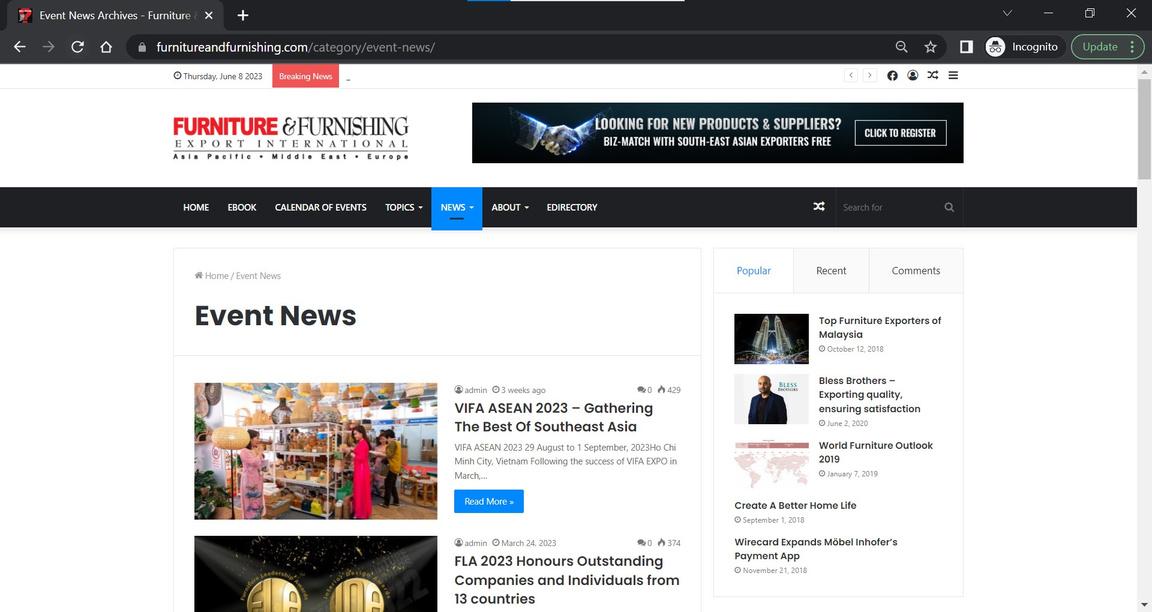The width and height of the screenshot is (1152, 612).
Task: Click the comment count on VIFA article
Action: 644,390
